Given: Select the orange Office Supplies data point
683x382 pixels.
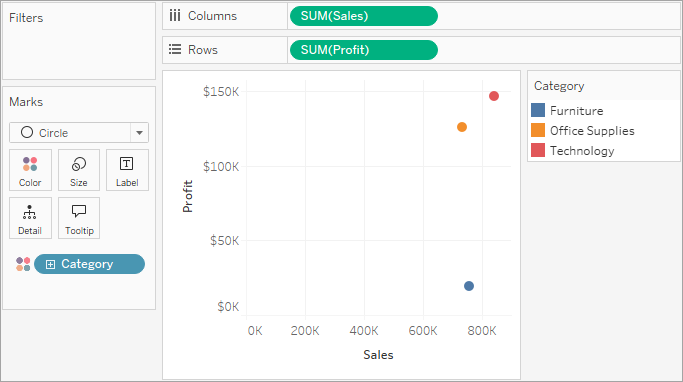Looking at the screenshot, I should click(x=462, y=127).
